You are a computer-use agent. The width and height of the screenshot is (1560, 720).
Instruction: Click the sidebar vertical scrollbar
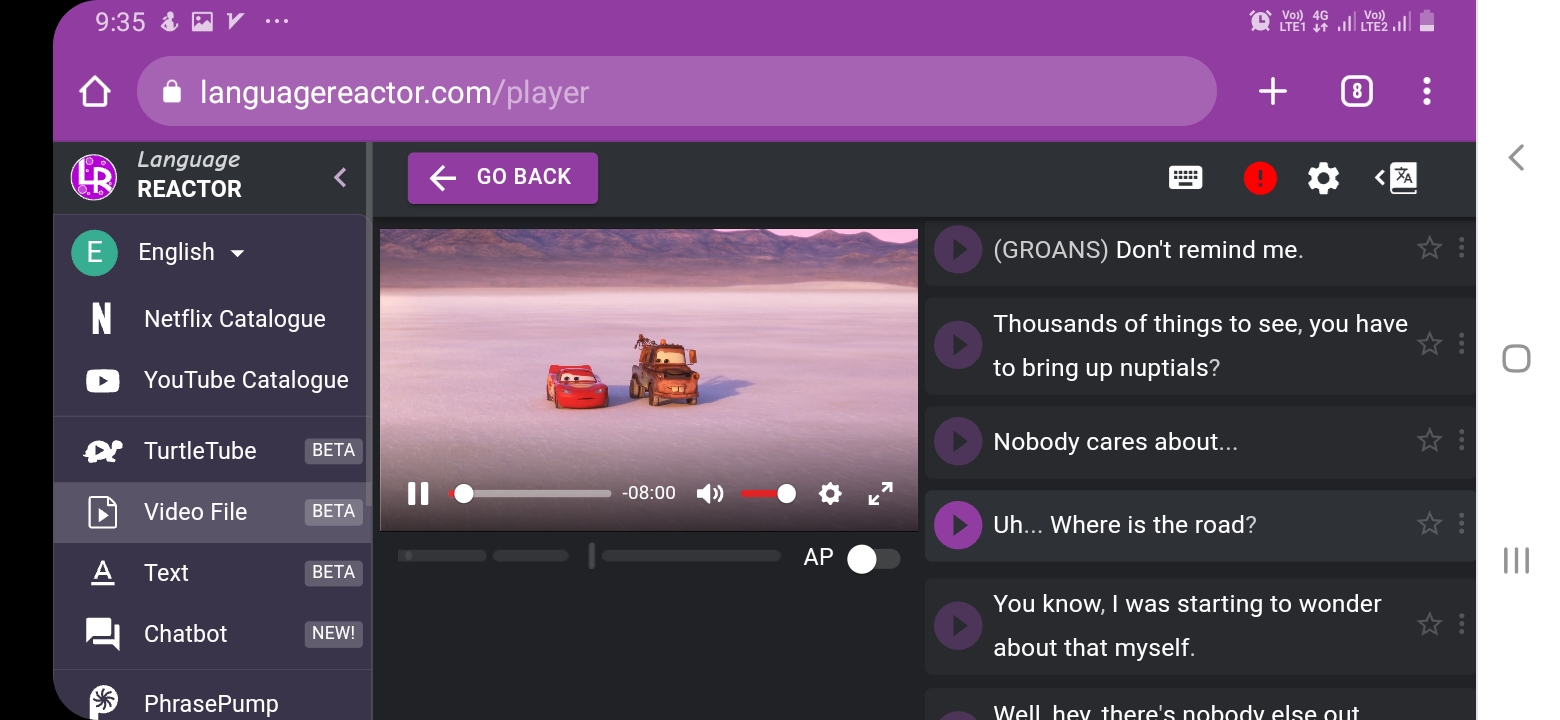tap(369, 325)
